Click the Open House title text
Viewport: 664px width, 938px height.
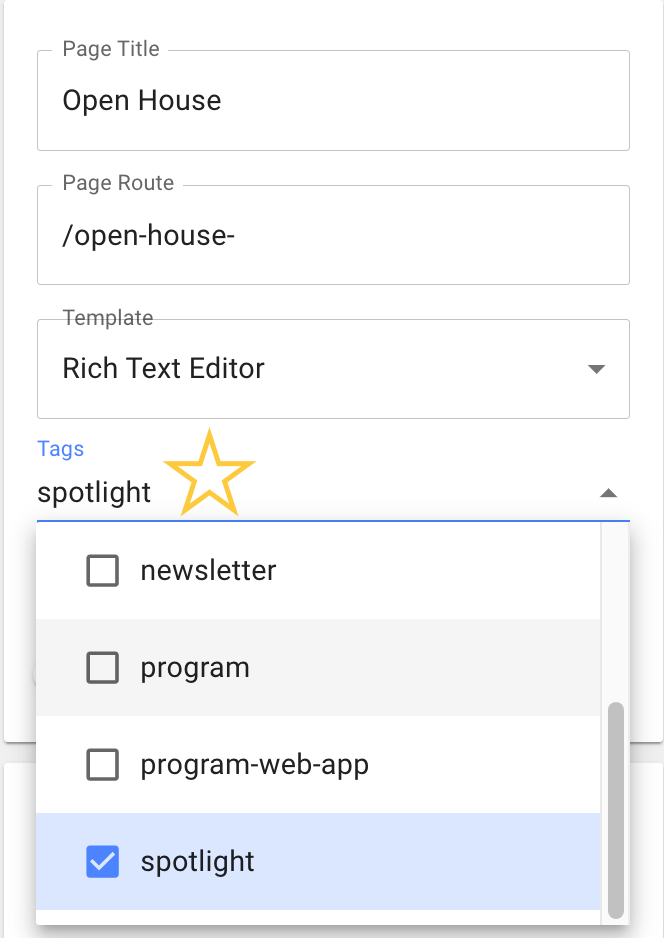click(x=141, y=100)
